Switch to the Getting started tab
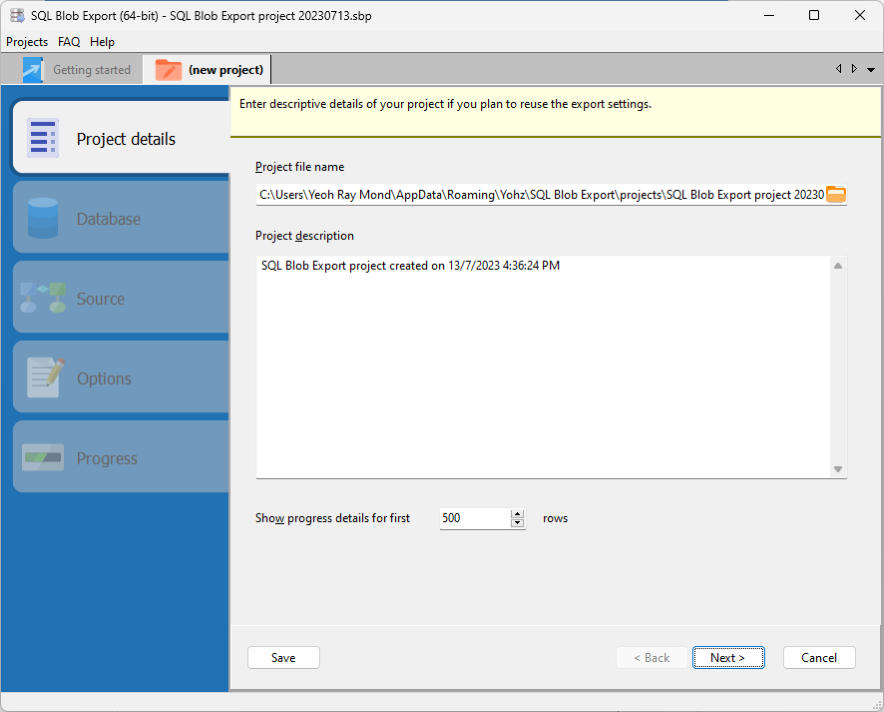The width and height of the screenshot is (884, 712). [x=80, y=69]
